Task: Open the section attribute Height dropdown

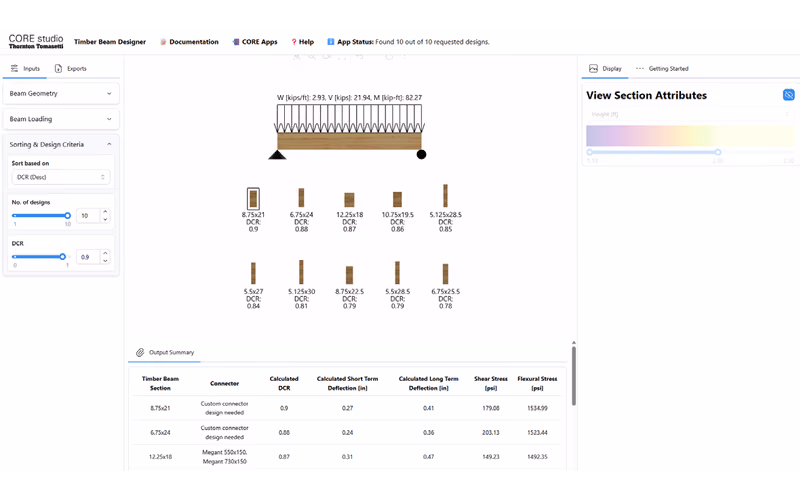Action: (x=689, y=114)
